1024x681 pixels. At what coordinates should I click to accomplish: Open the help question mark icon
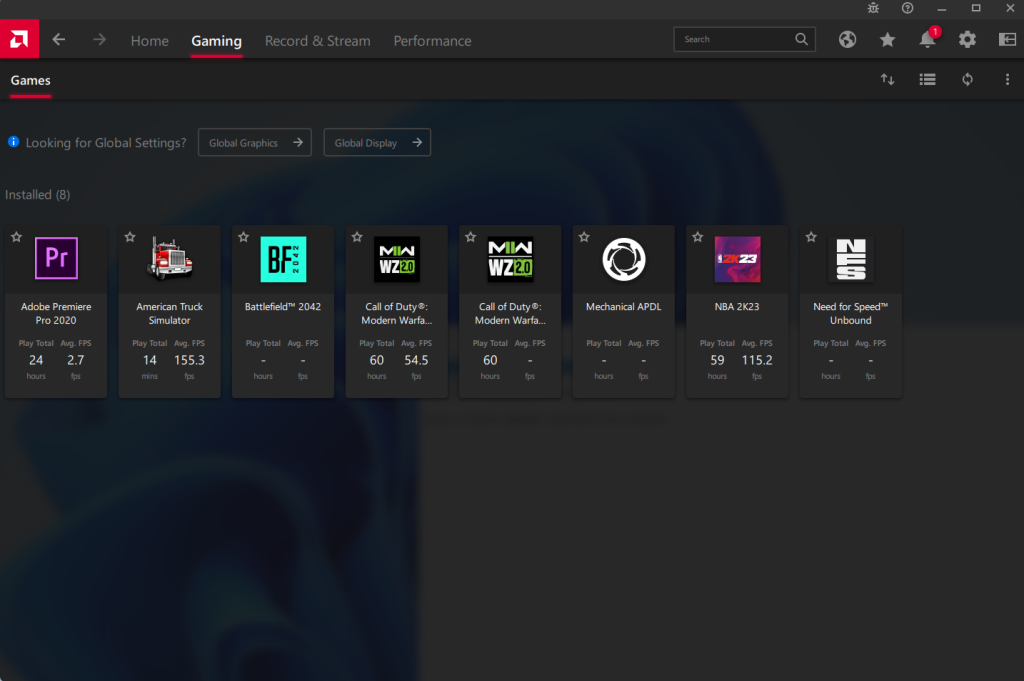coord(908,8)
